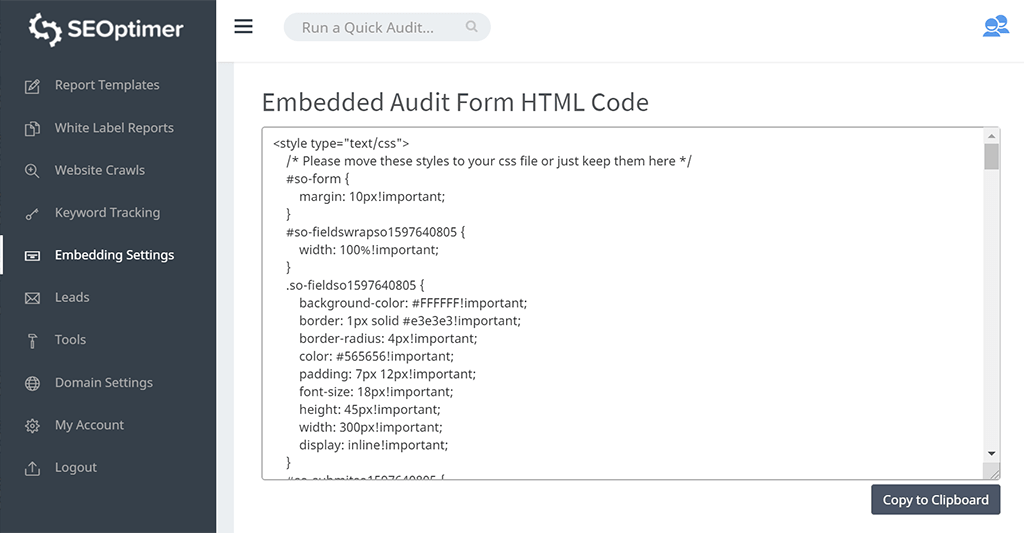Click the Website Crawls magnifier icon
The image size is (1024, 533).
(x=33, y=171)
